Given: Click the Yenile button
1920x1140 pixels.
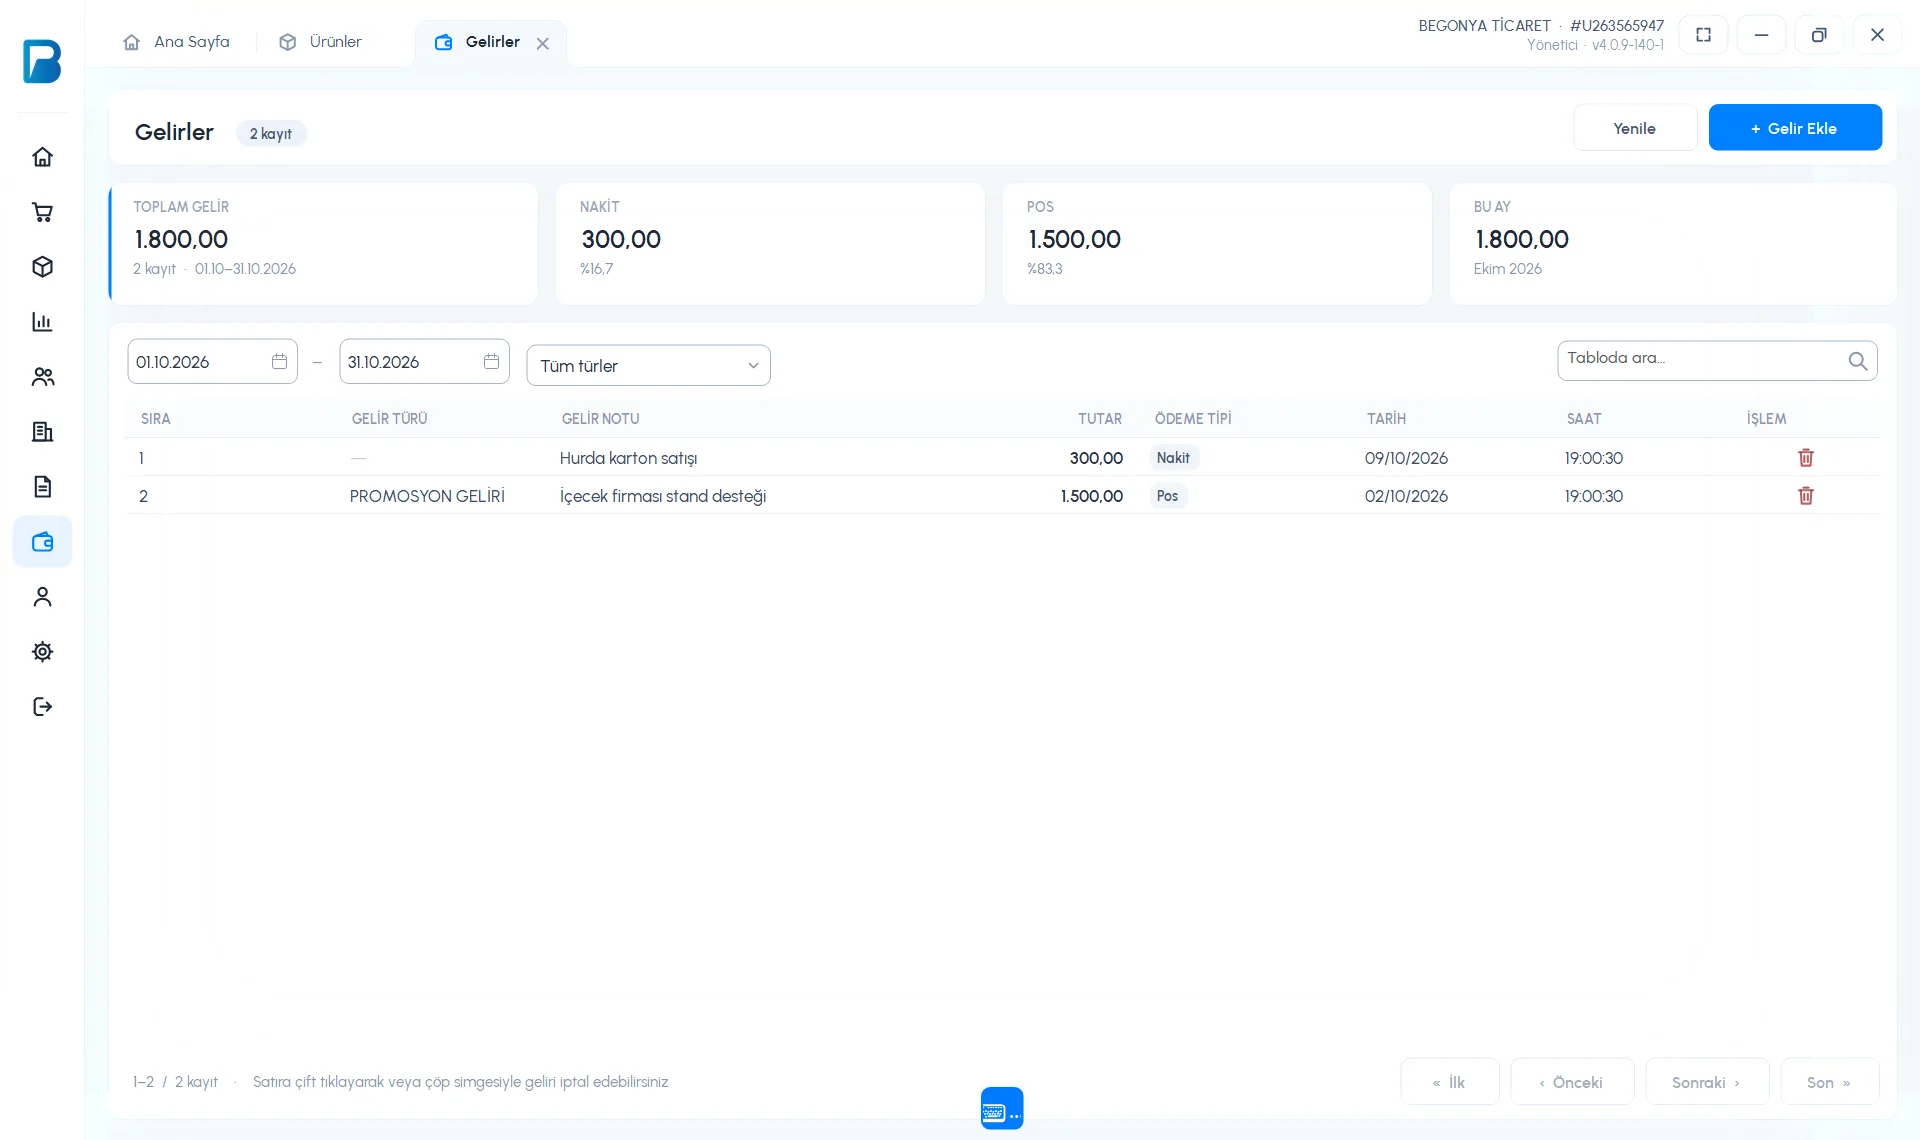Looking at the screenshot, I should [1635, 128].
